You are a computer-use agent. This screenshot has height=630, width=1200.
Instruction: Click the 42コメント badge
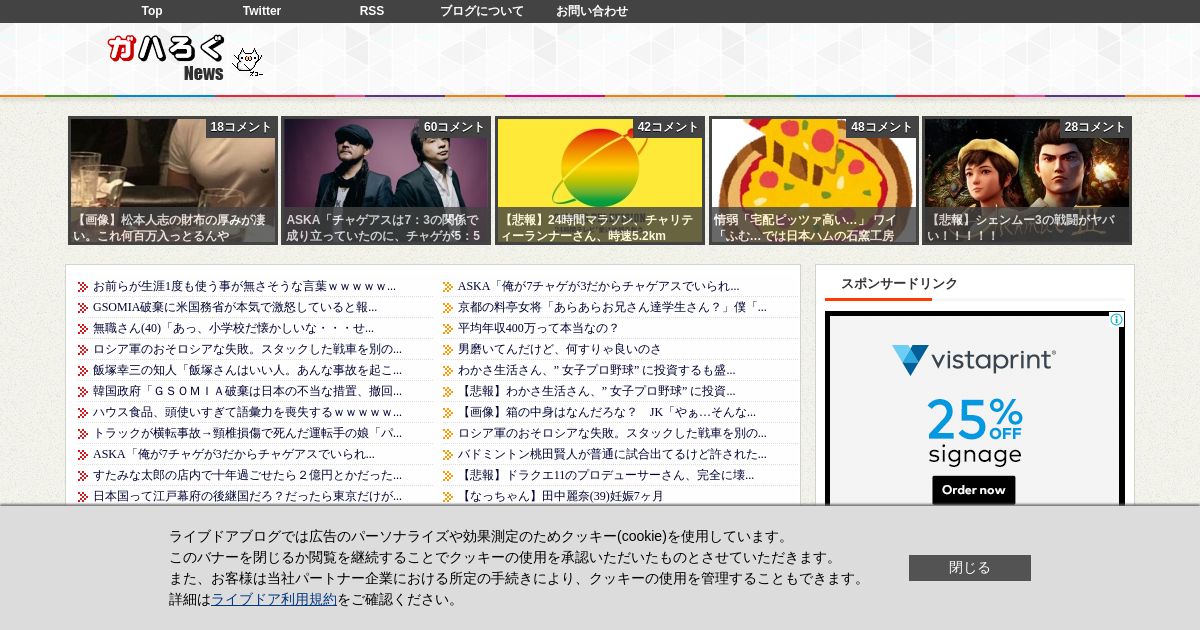[668, 127]
